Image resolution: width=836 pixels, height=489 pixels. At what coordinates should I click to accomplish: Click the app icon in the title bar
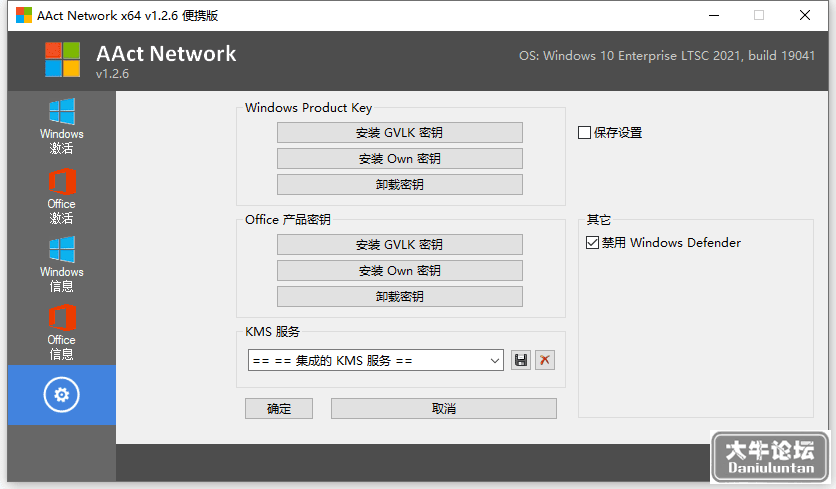(x=24, y=15)
